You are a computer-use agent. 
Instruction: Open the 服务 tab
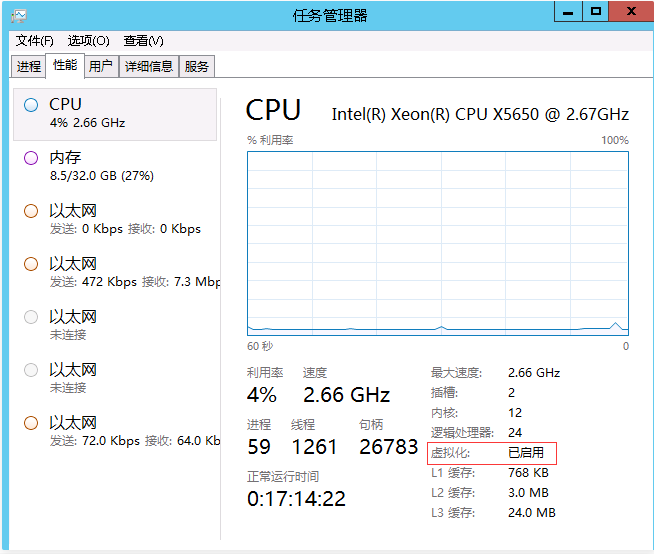pyautogui.click(x=197, y=66)
